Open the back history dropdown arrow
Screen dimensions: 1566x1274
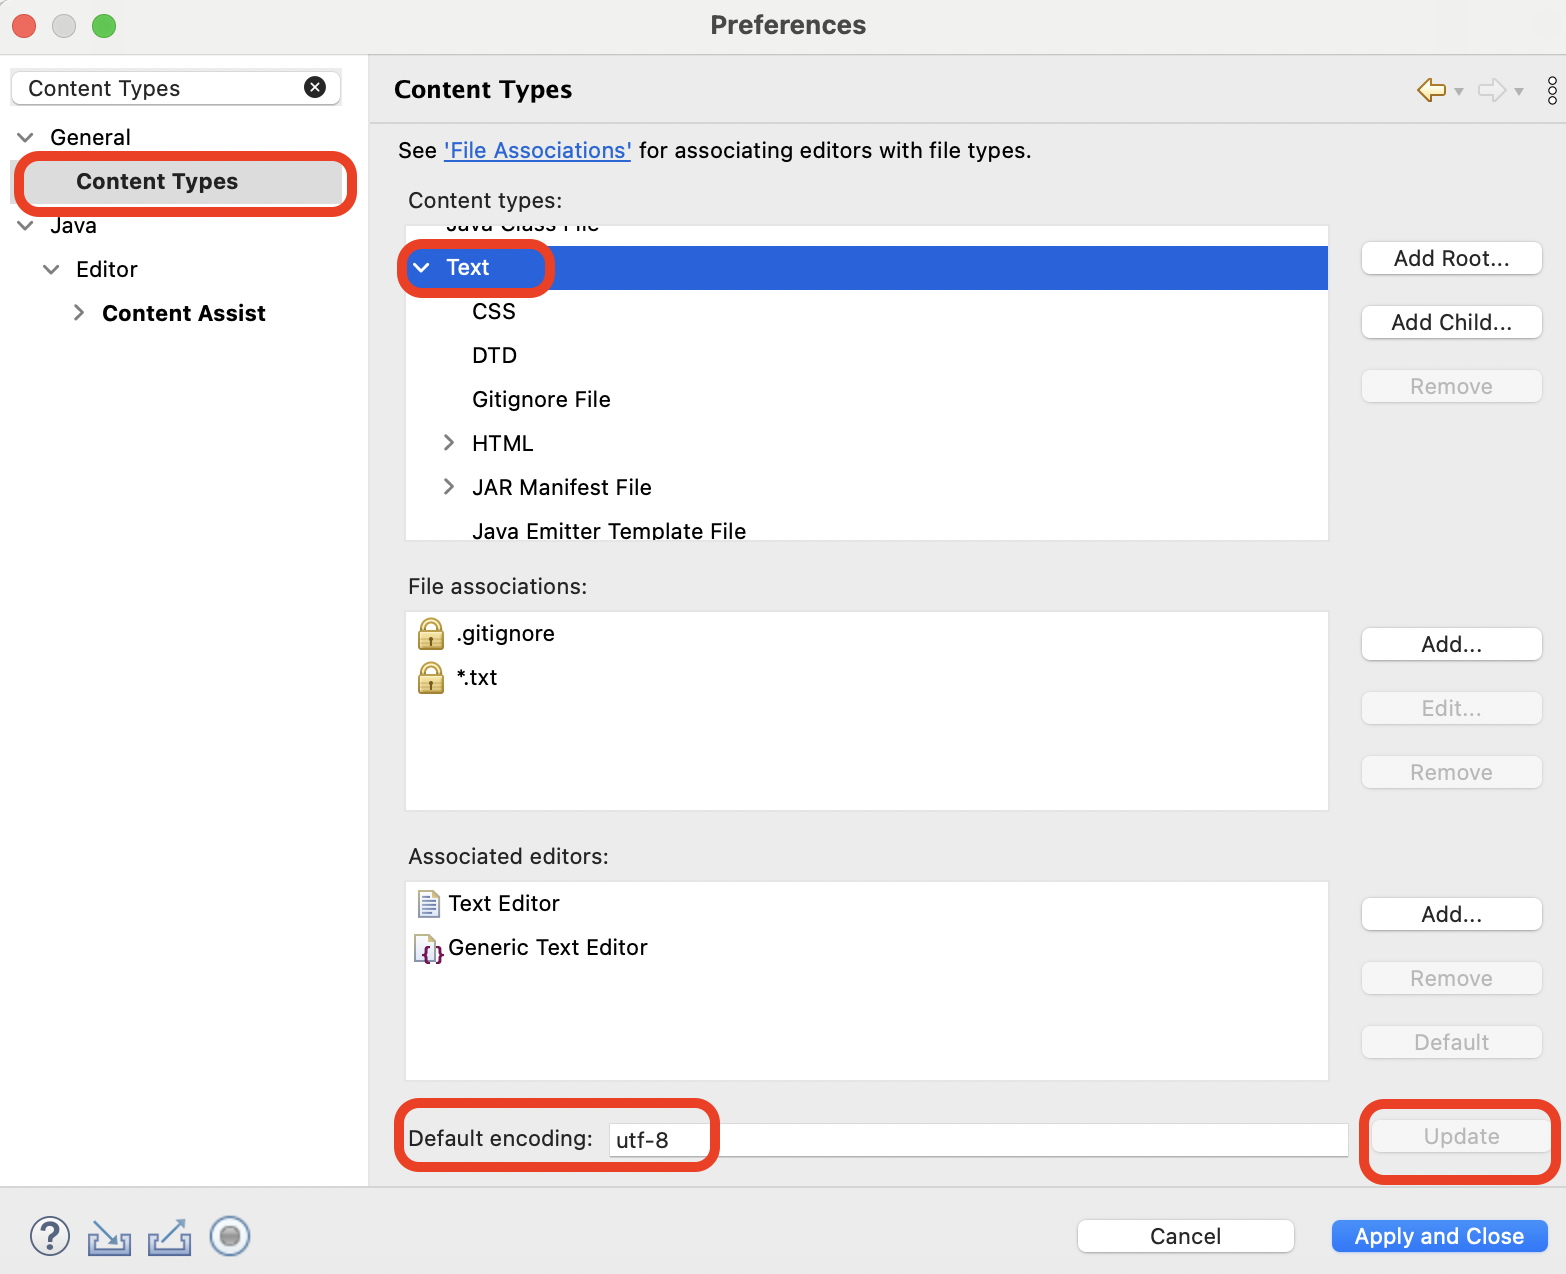pos(1459,92)
